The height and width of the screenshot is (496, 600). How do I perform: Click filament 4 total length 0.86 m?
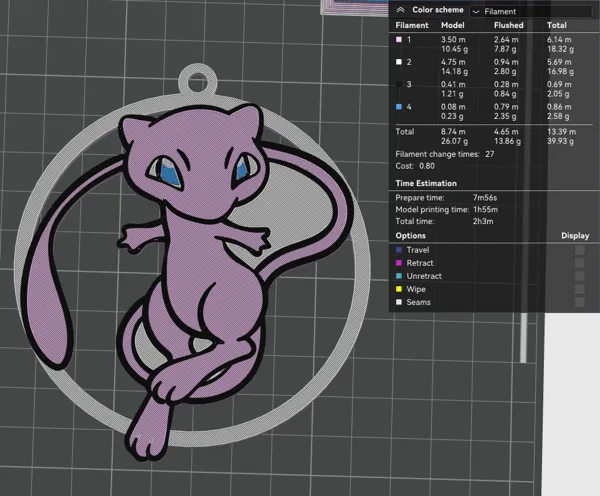click(x=559, y=107)
